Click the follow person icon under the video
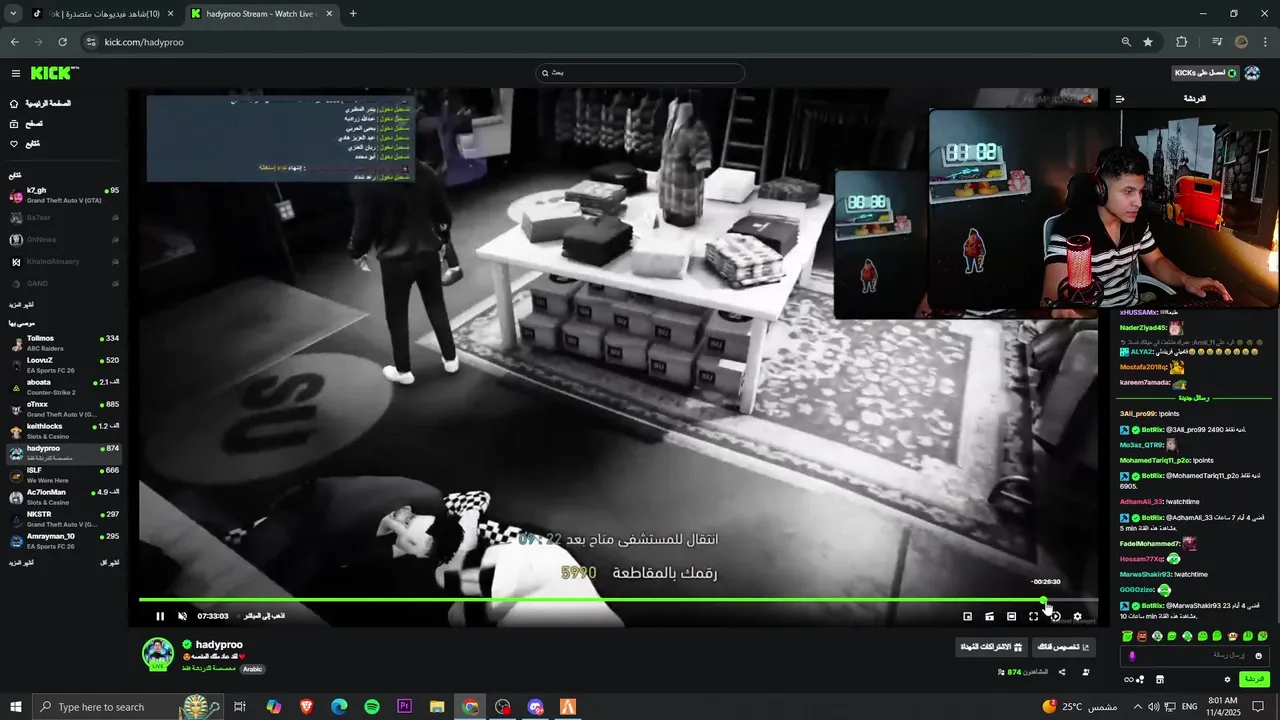Image resolution: width=1280 pixels, height=720 pixels. tap(1086, 672)
